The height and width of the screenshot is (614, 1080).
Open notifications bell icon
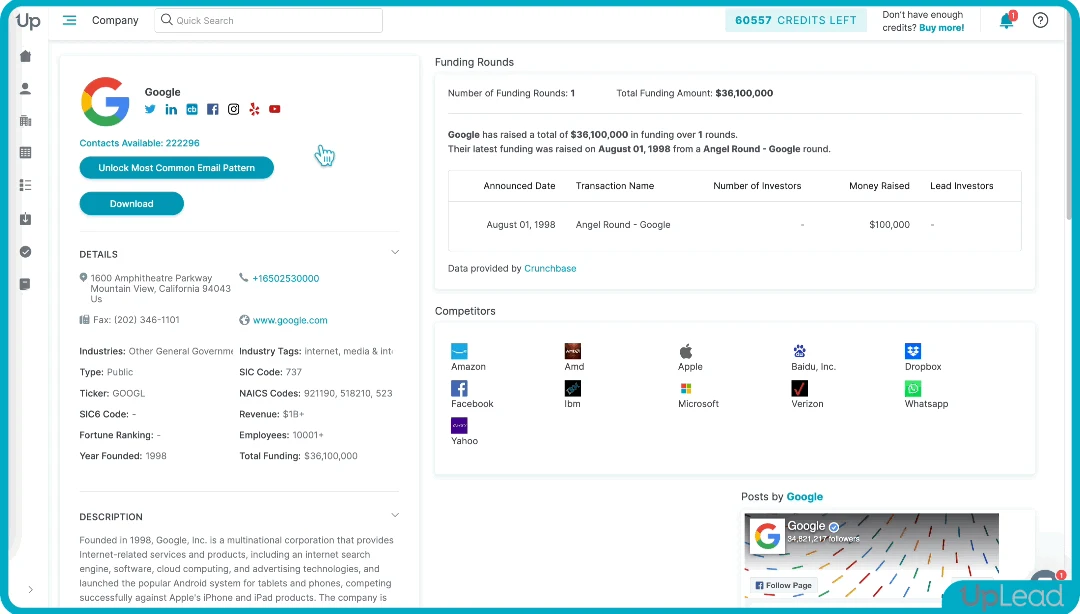pyautogui.click(x=1007, y=20)
